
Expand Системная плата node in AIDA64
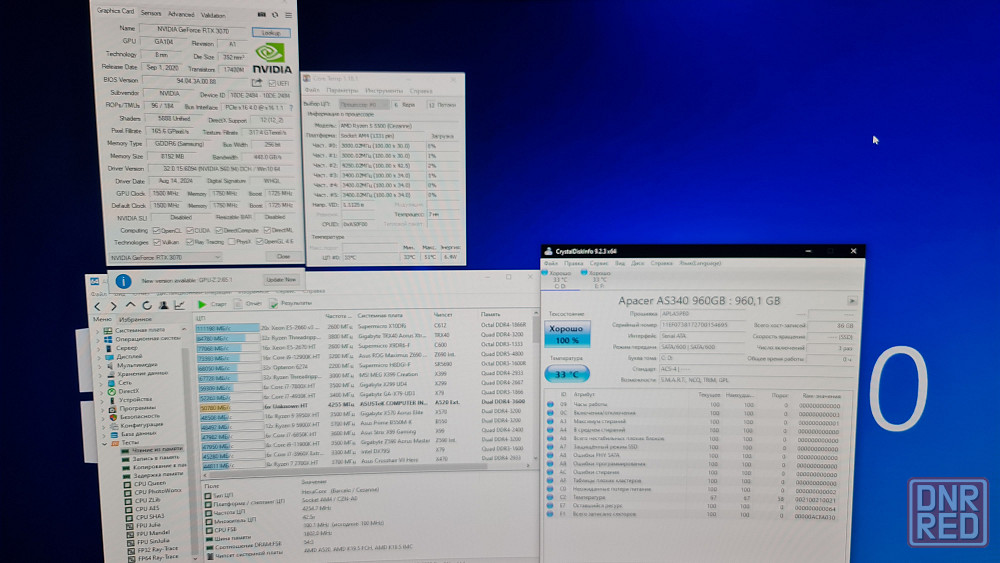[x=98, y=331]
